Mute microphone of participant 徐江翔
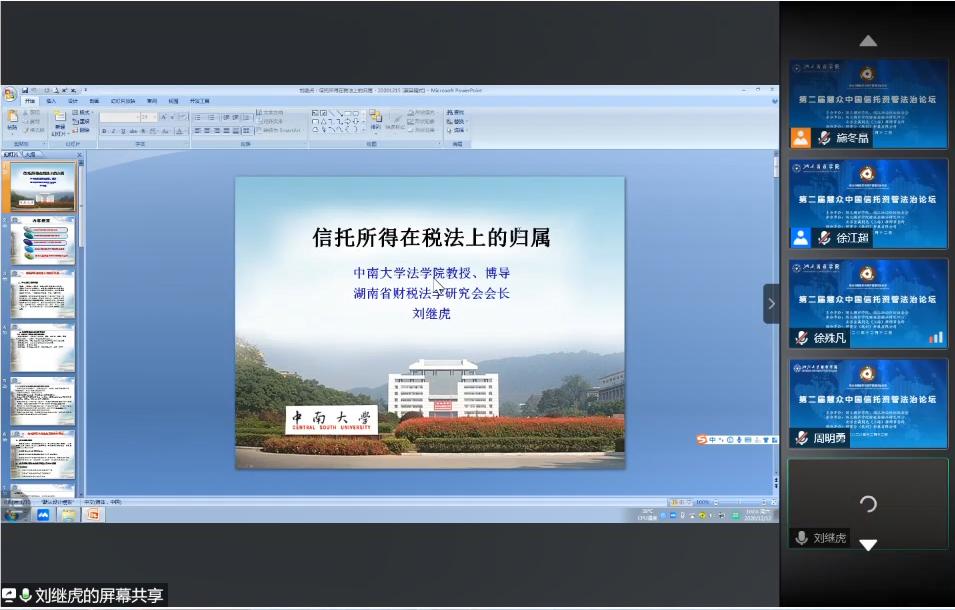The image size is (955, 610). tap(823, 237)
